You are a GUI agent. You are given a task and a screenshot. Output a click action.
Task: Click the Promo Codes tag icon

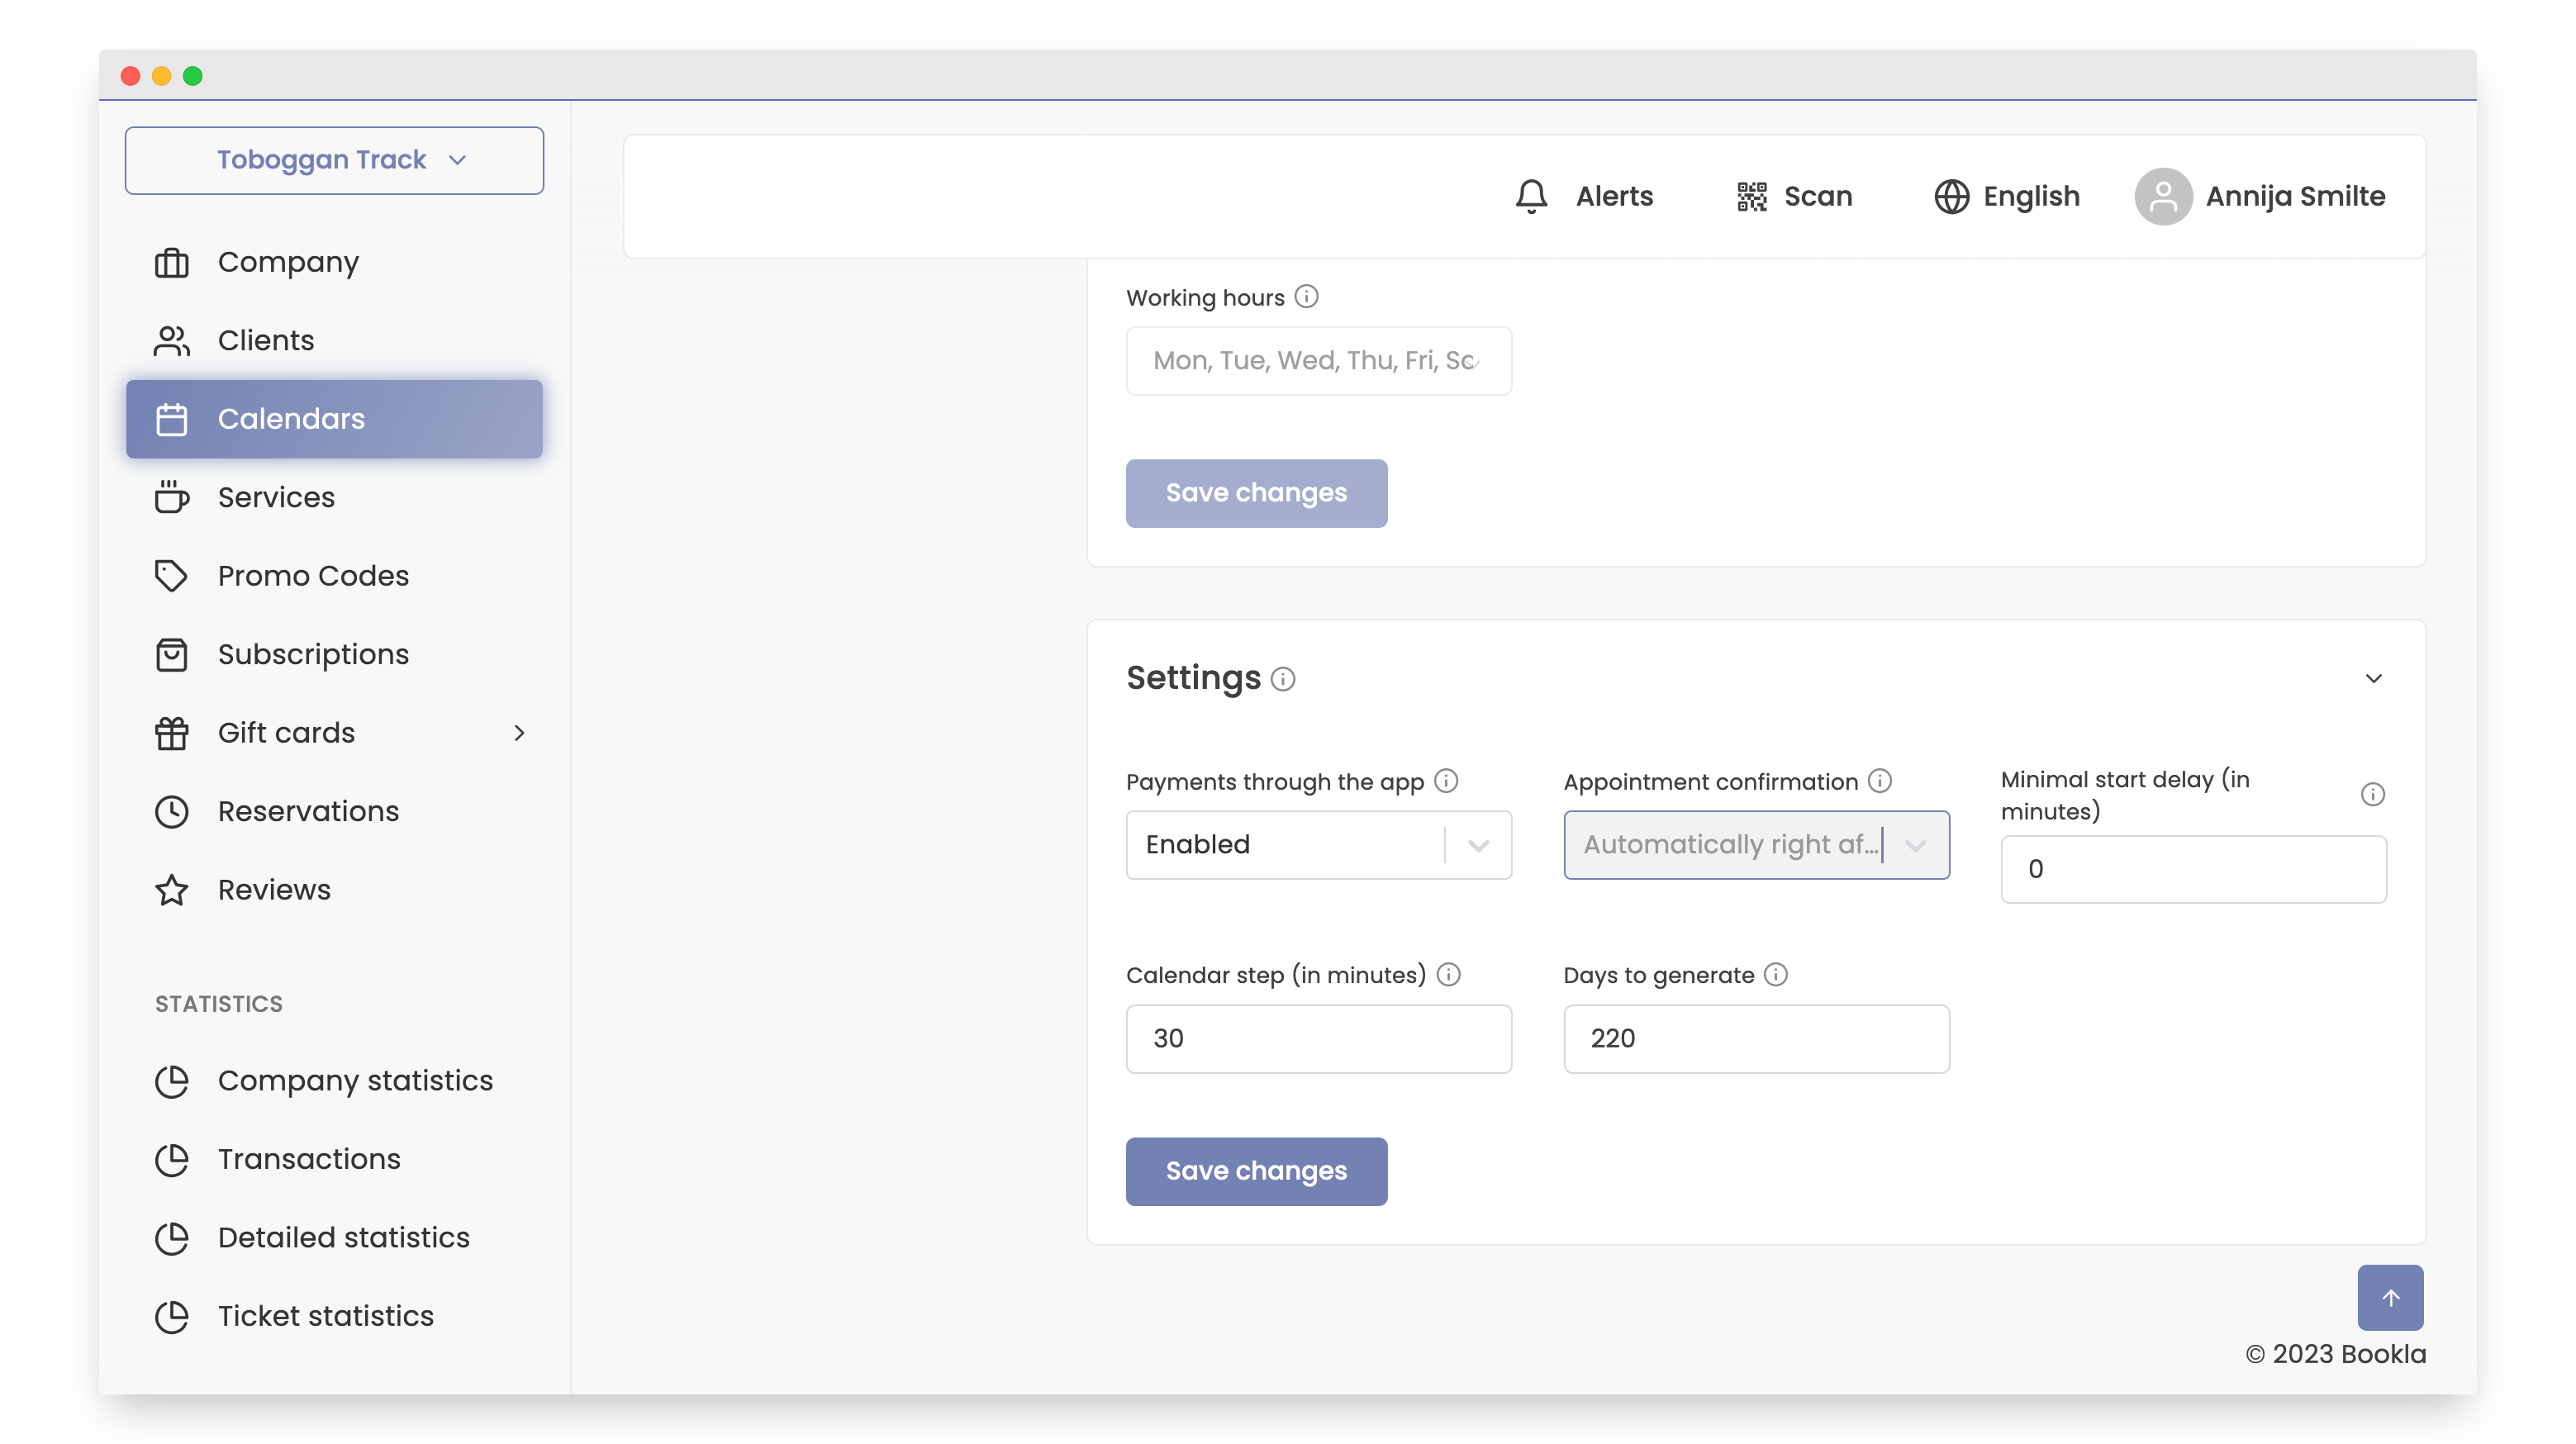pyautogui.click(x=171, y=576)
